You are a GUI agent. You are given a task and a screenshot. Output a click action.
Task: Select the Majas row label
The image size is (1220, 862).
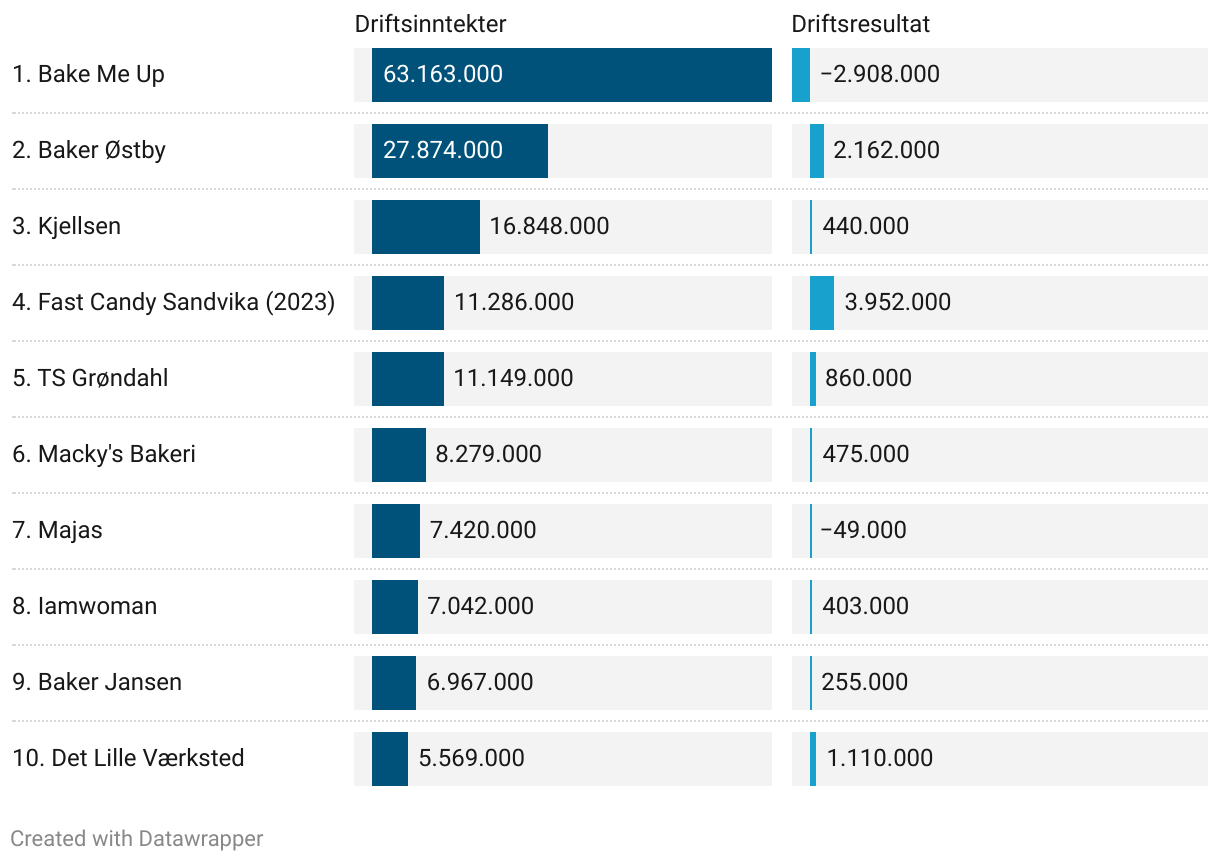[57, 530]
